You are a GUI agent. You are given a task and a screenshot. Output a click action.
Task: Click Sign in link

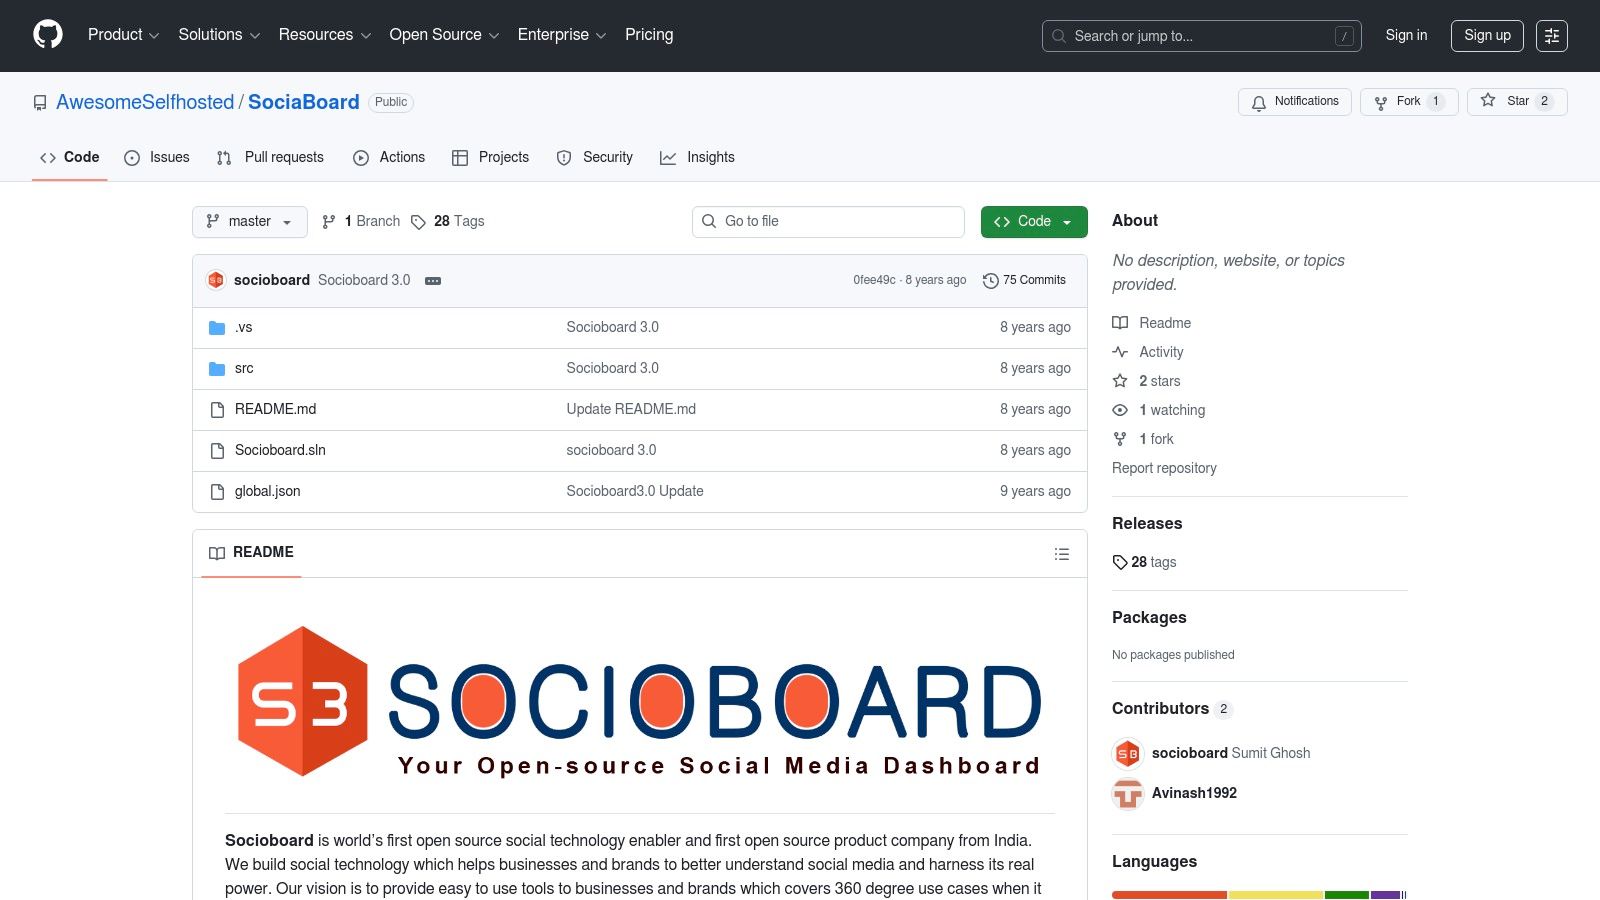coord(1406,36)
